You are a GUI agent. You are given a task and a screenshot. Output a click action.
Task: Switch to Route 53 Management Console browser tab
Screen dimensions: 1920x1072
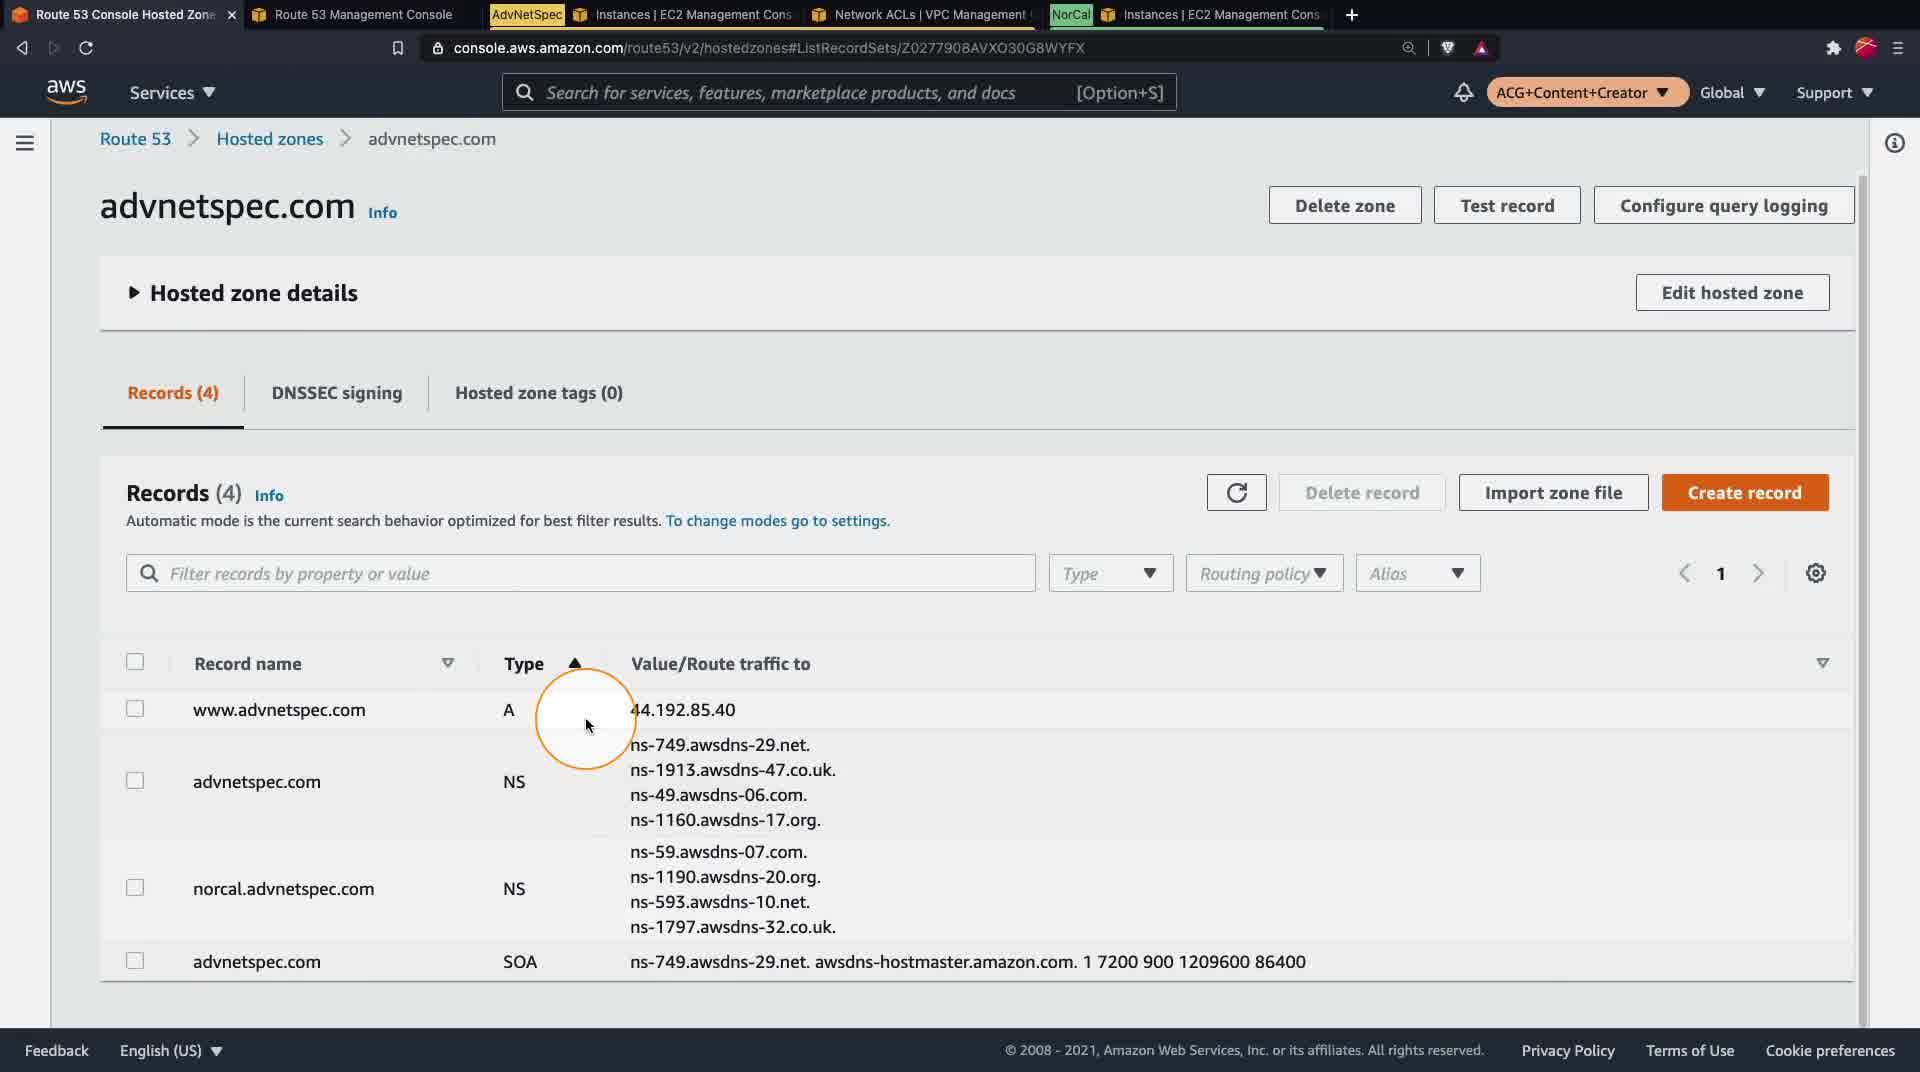coord(363,15)
